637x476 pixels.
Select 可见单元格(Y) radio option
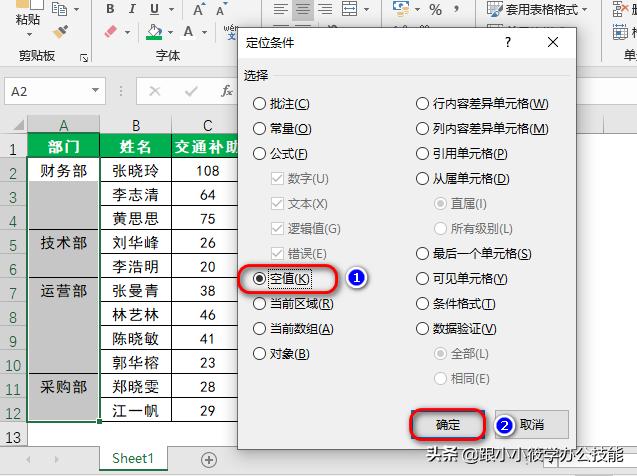point(462,279)
